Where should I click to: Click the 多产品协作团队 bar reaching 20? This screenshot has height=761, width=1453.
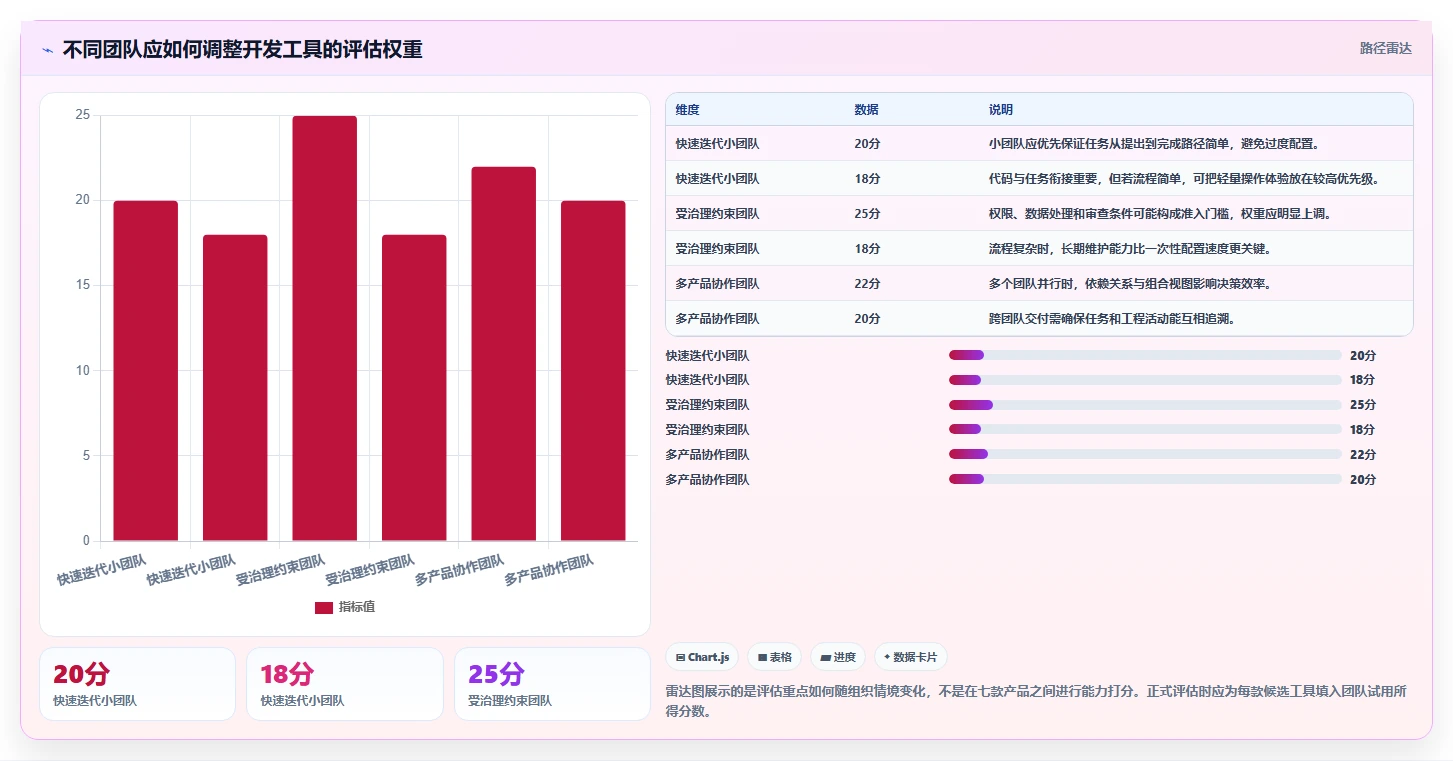pos(593,371)
